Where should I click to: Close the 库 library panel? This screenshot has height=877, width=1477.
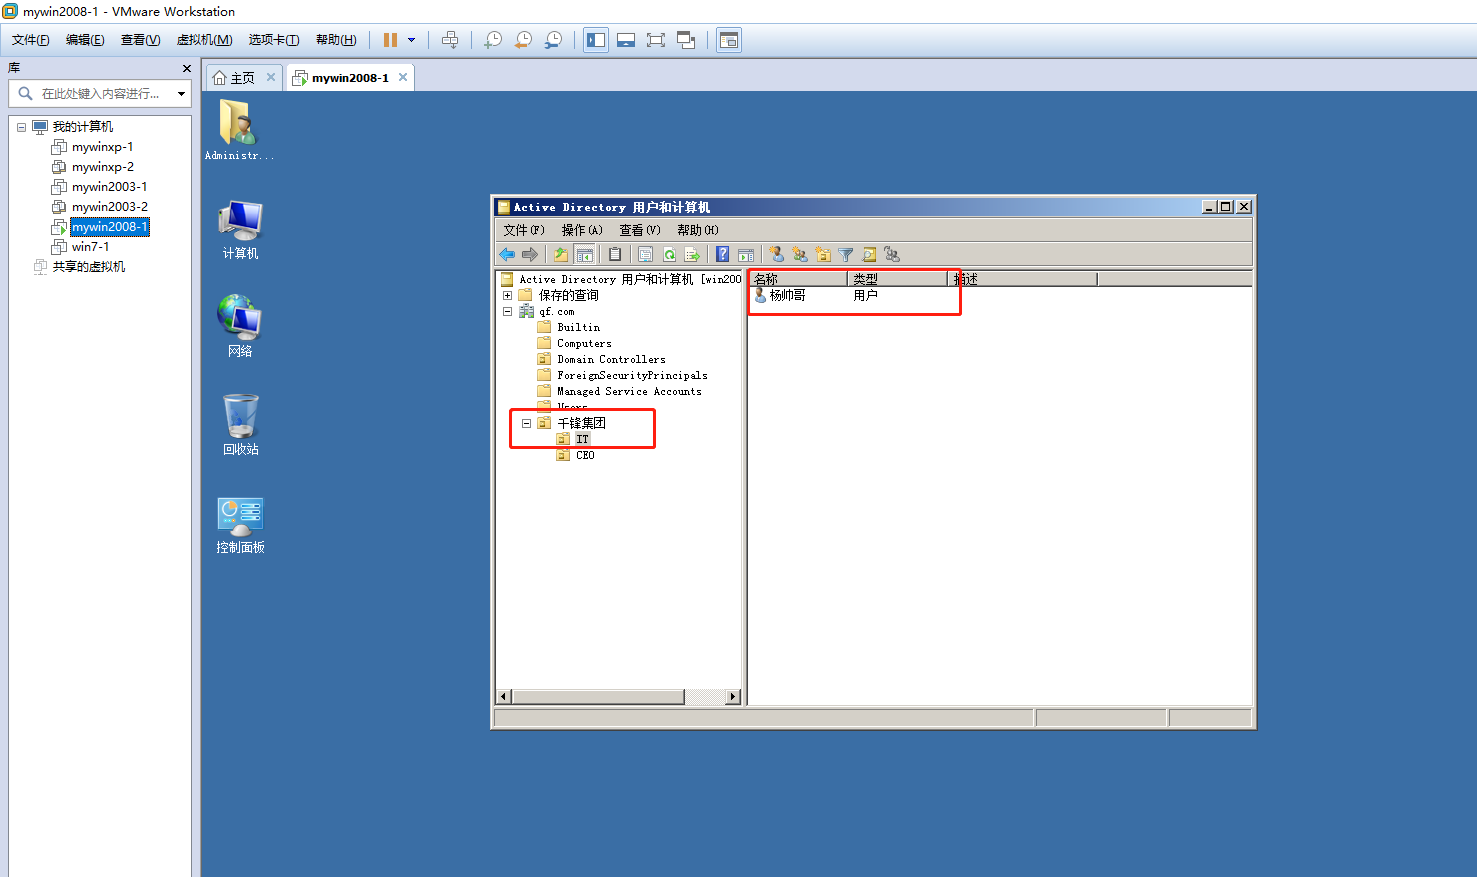[x=187, y=68]
